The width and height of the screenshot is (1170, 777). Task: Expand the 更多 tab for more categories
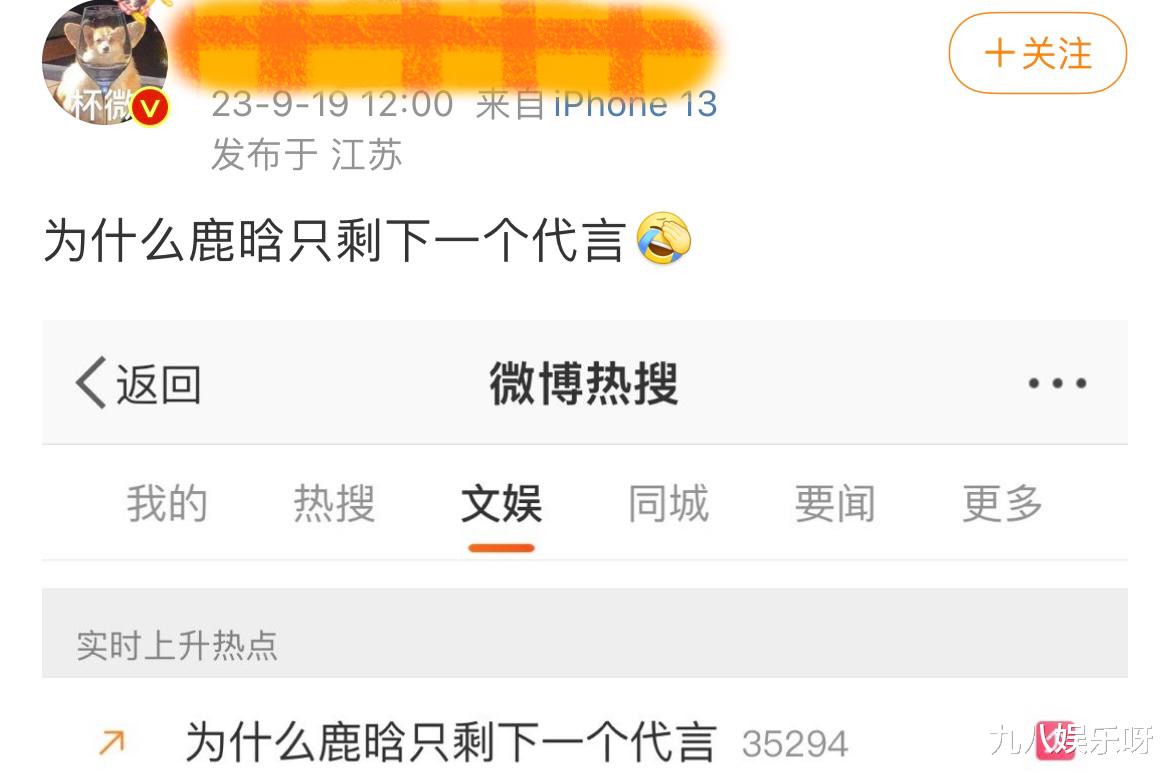click(x=1002, y=503)
